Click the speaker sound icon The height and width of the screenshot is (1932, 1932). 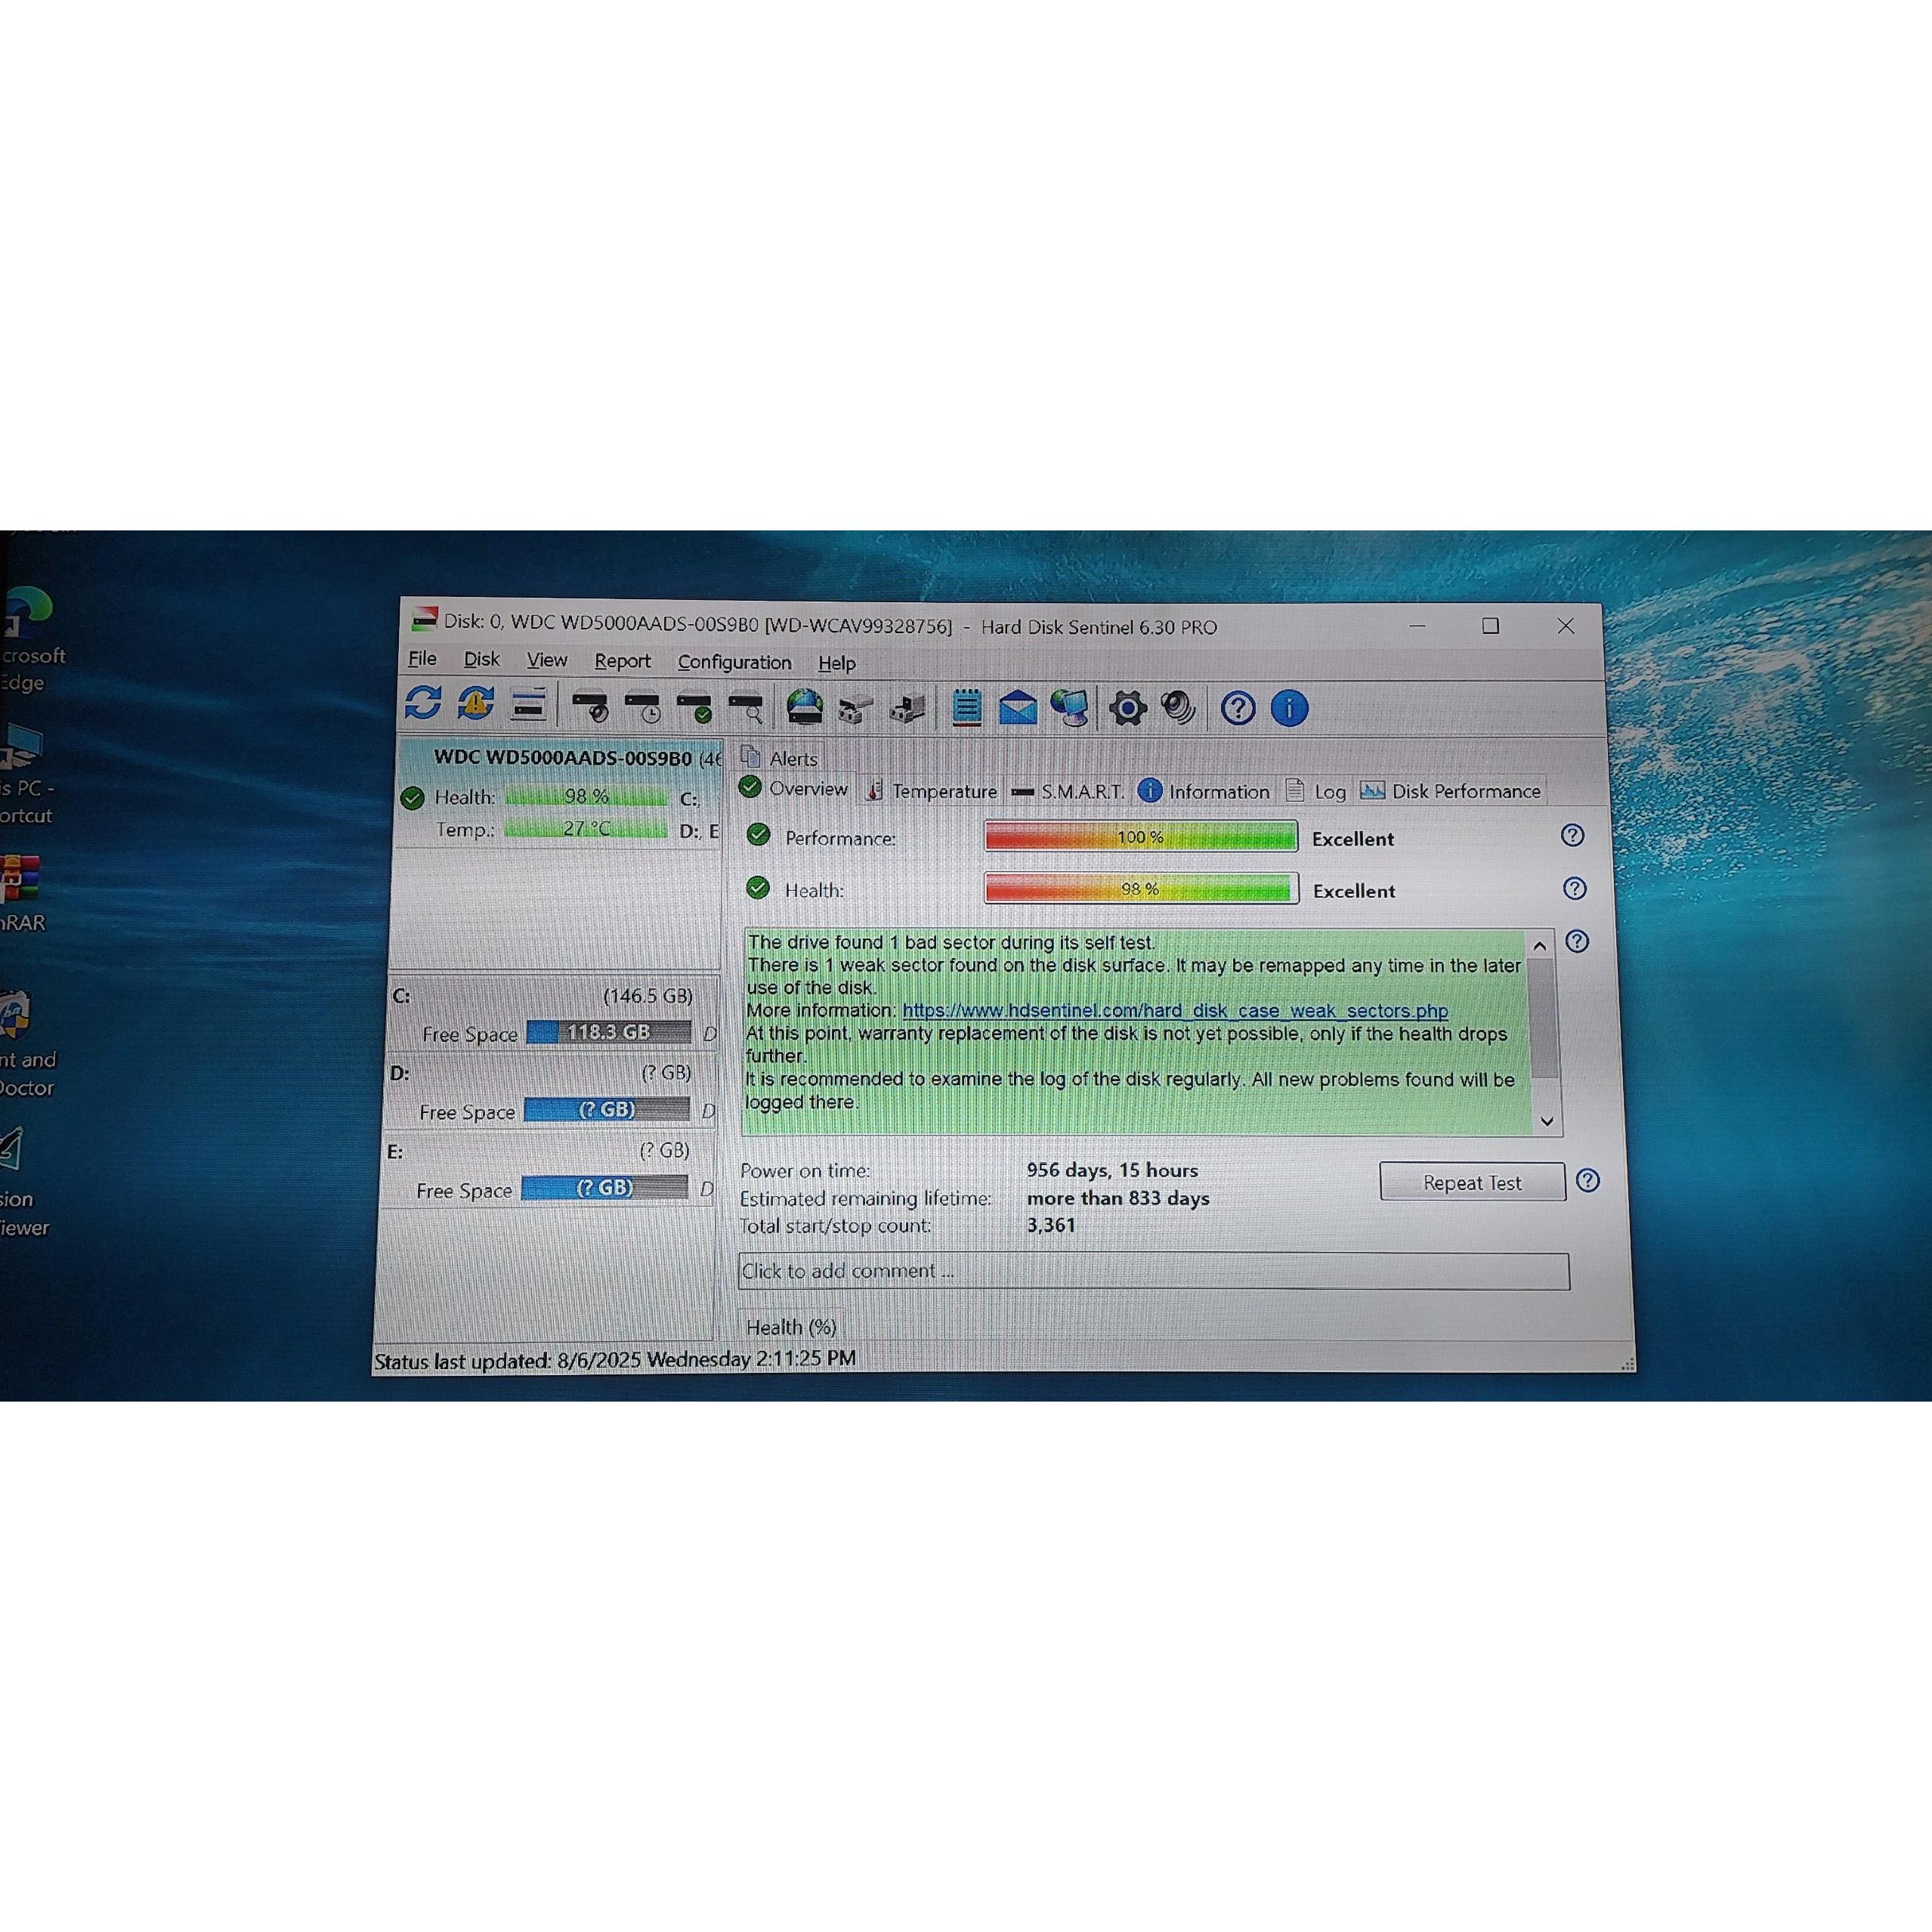point(1179,708)
